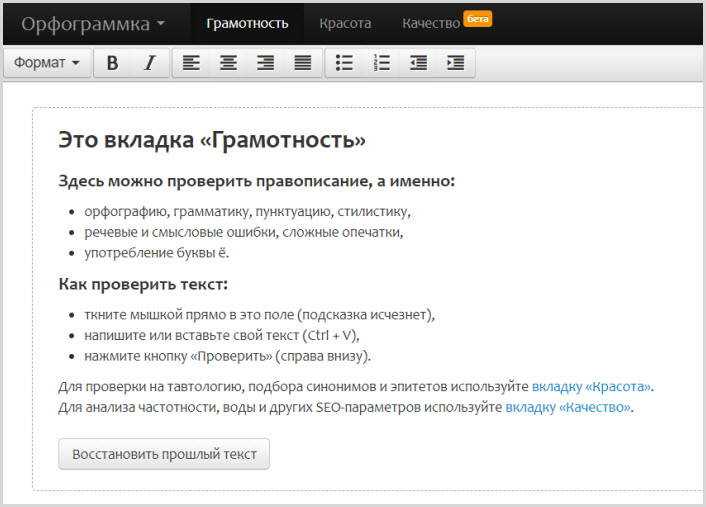Viewport: 706px width, 507px height.
Task: Toggle italic formatting button
Action: [x=150, y=63]
